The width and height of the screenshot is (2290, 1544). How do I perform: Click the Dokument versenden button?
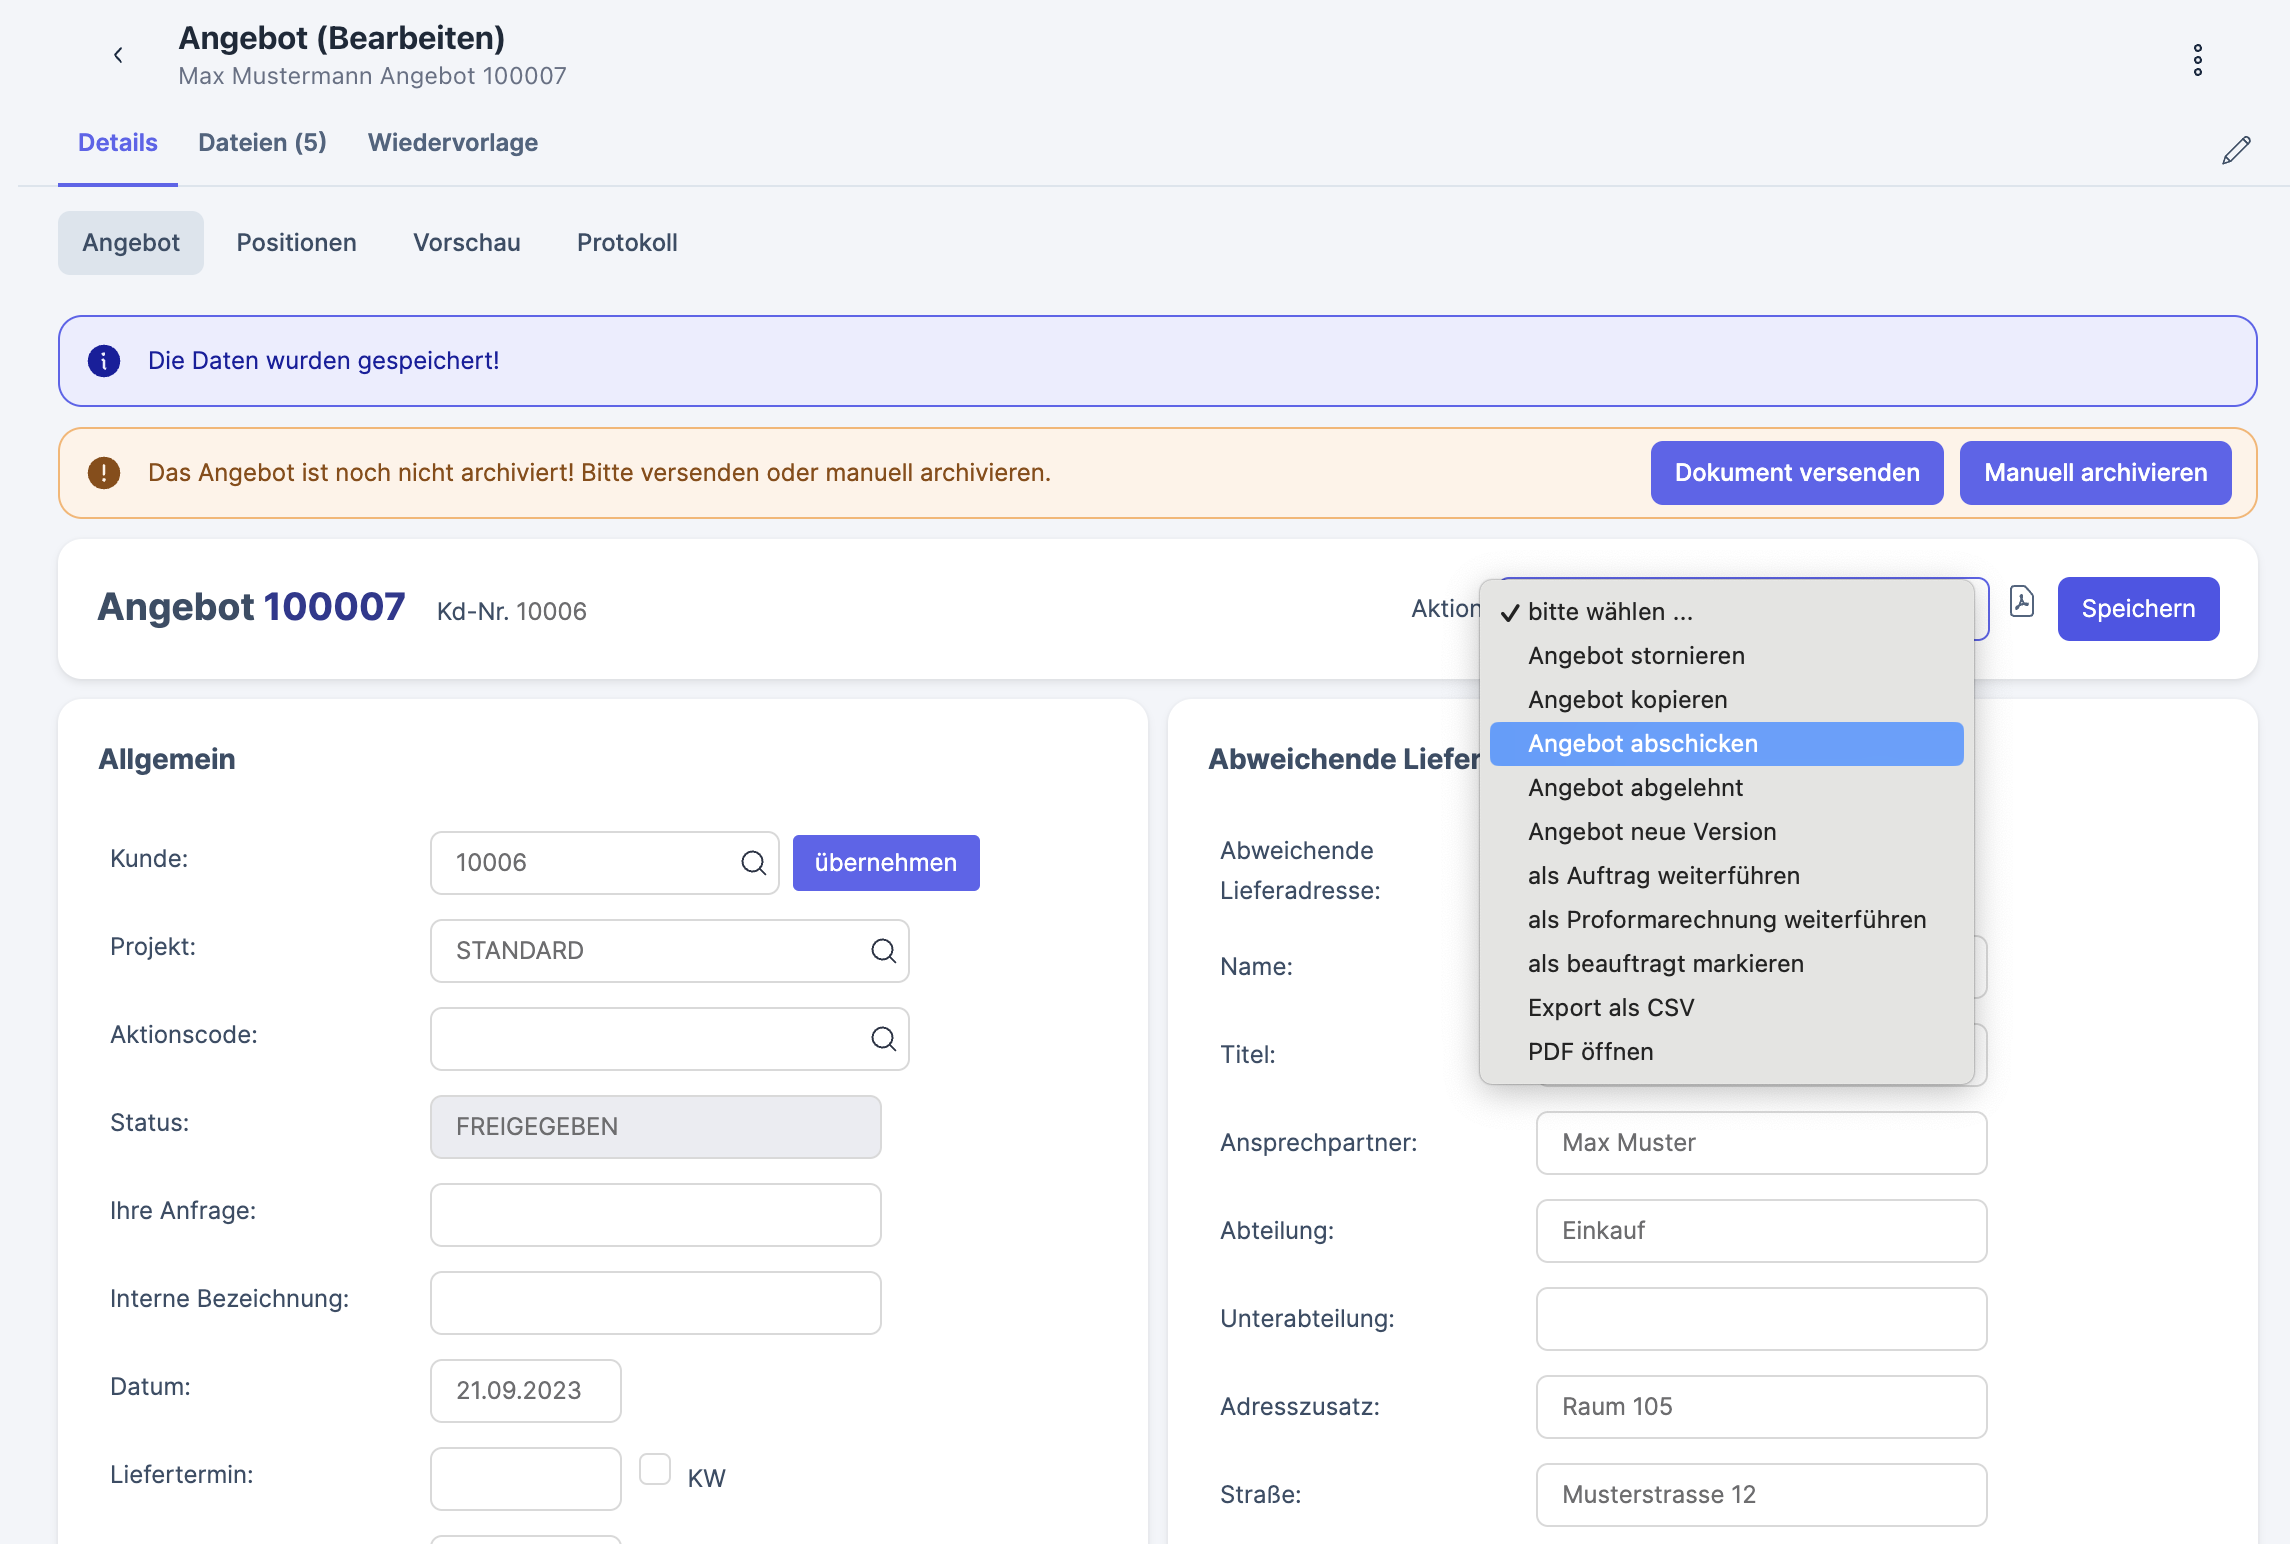[x=1796, y=473]
